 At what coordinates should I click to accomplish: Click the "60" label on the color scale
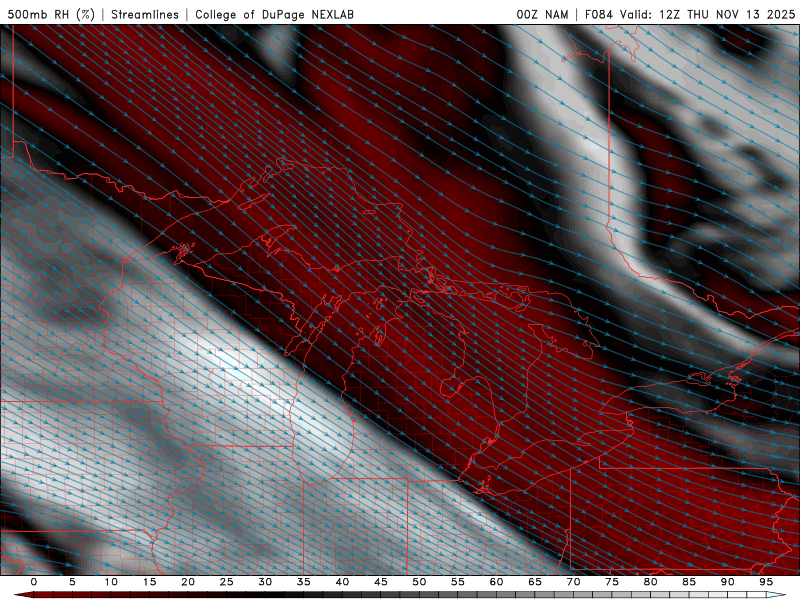click(496, 582)
